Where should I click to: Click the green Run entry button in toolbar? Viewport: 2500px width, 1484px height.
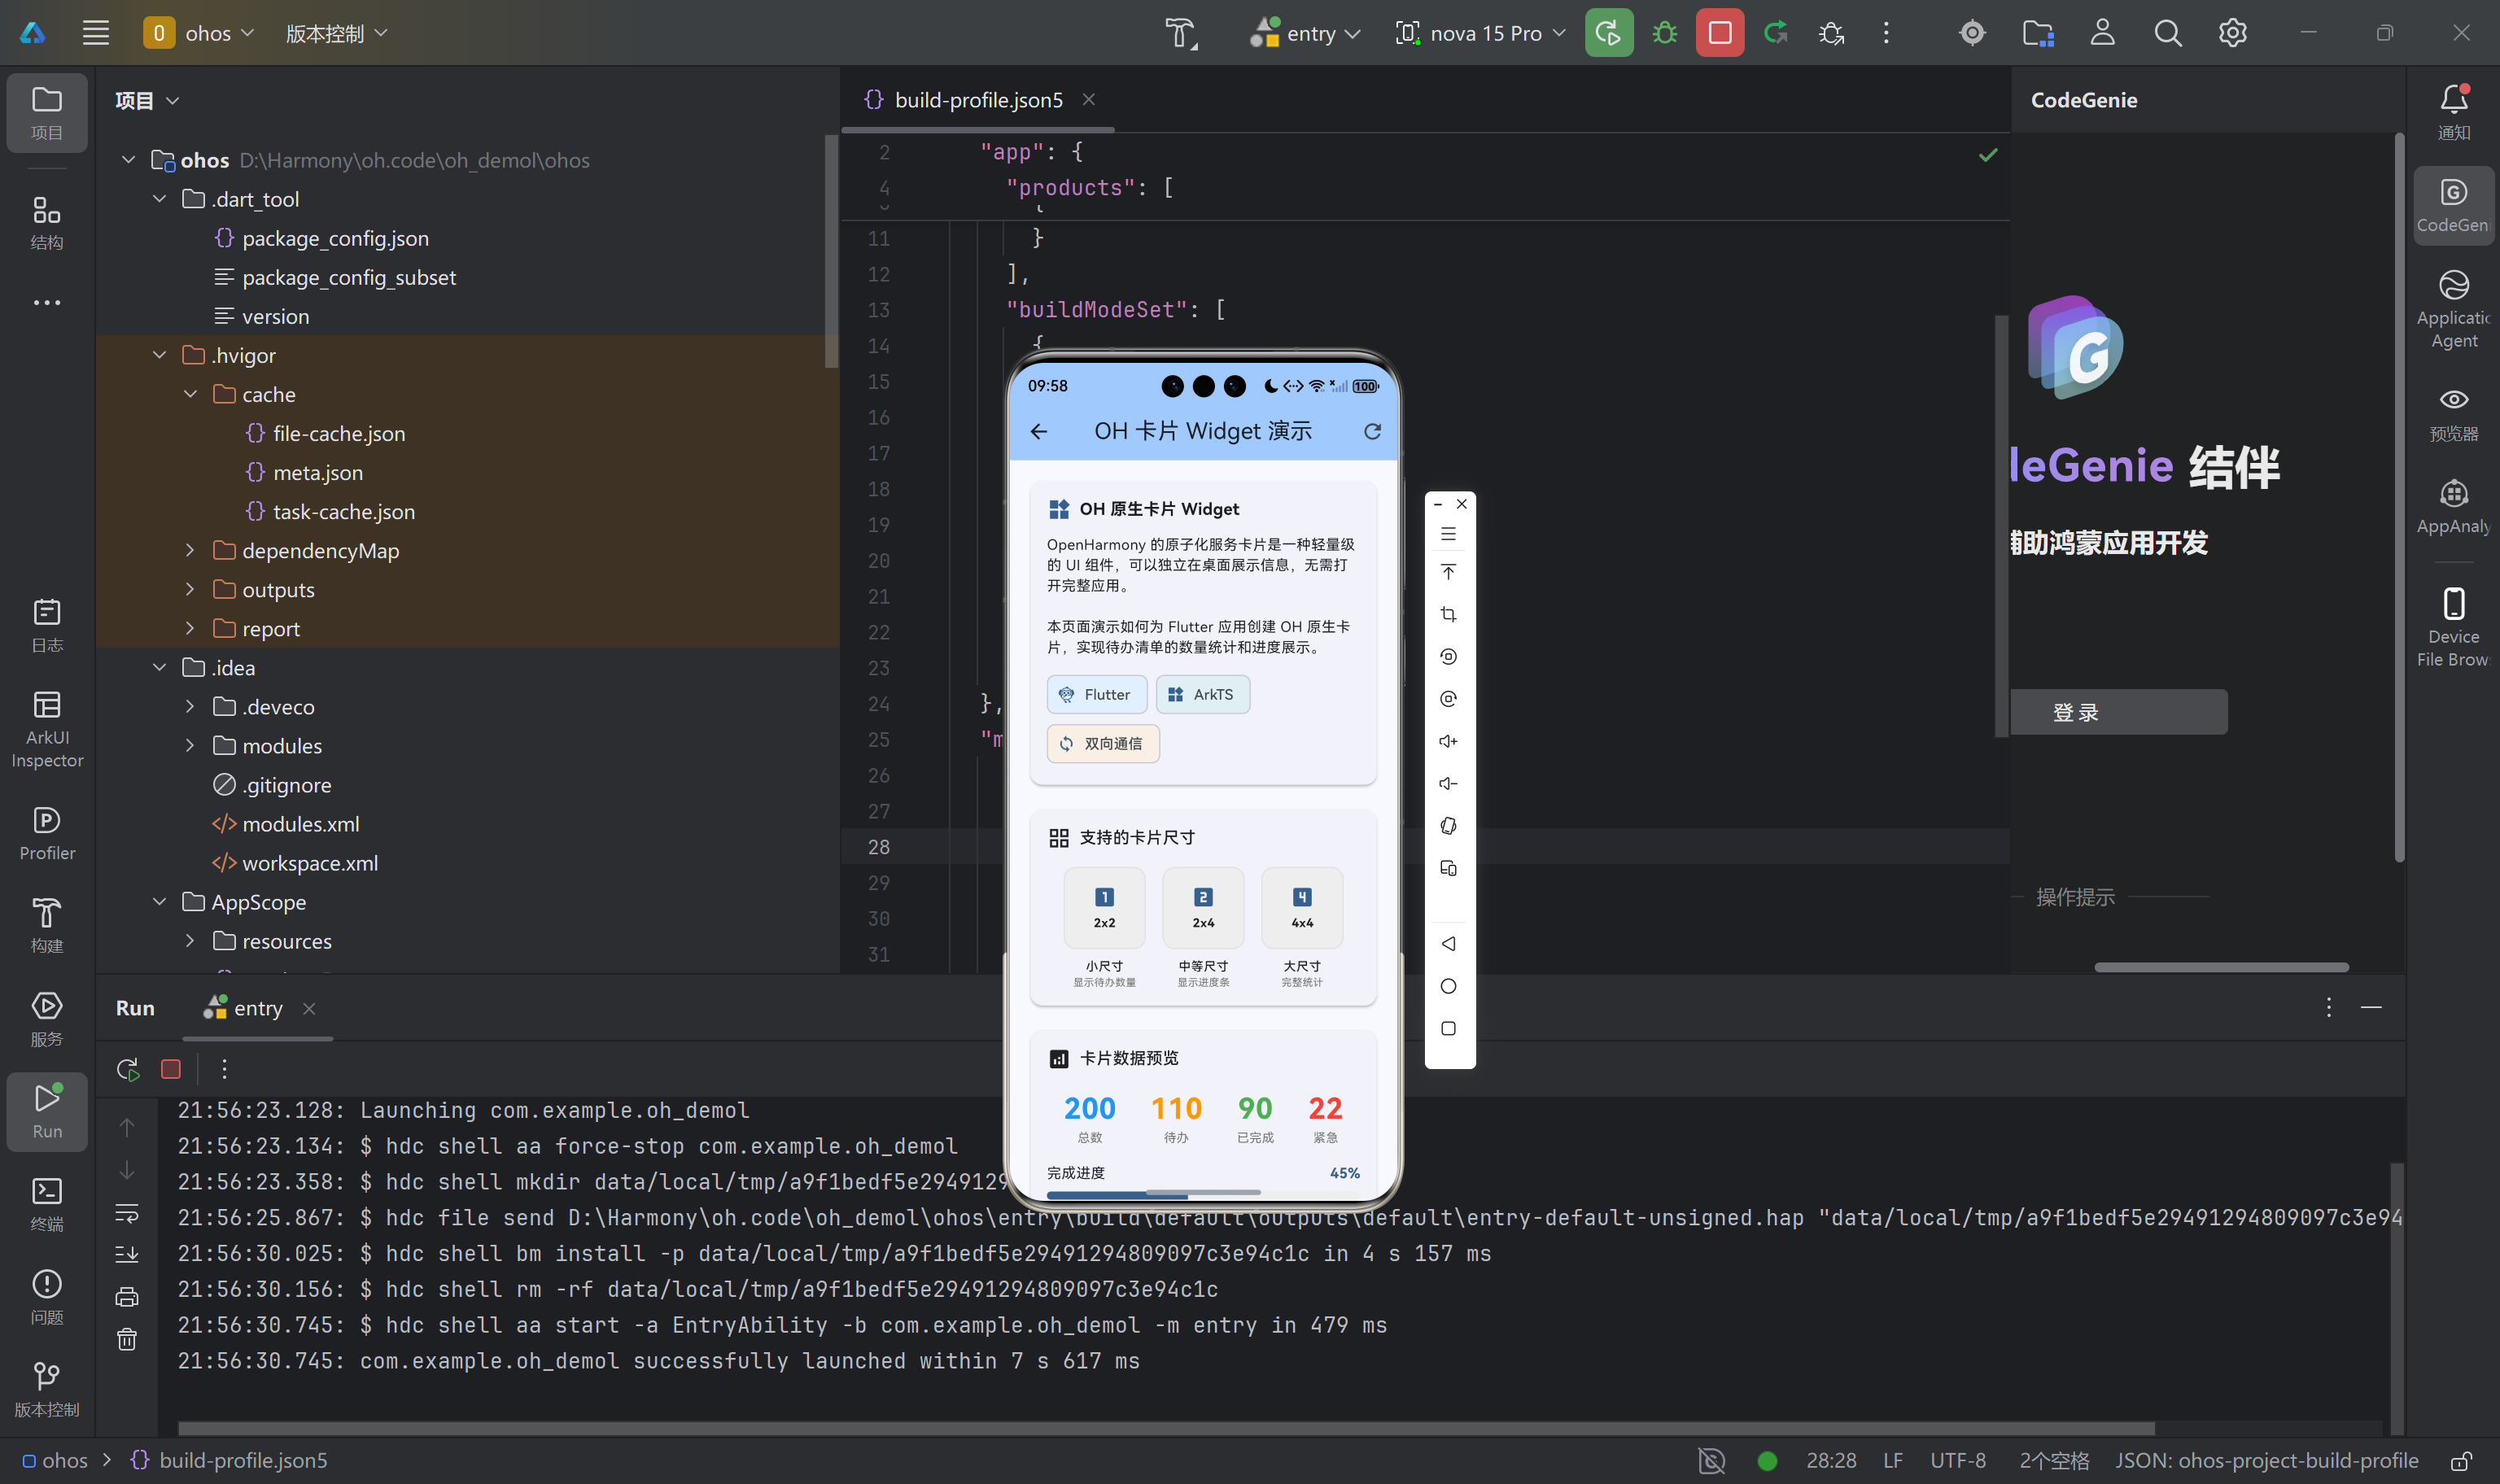(x=1608, y=33)
